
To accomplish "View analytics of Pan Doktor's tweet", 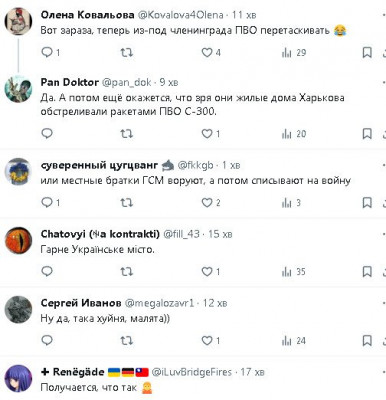I will tap(294, 134).
